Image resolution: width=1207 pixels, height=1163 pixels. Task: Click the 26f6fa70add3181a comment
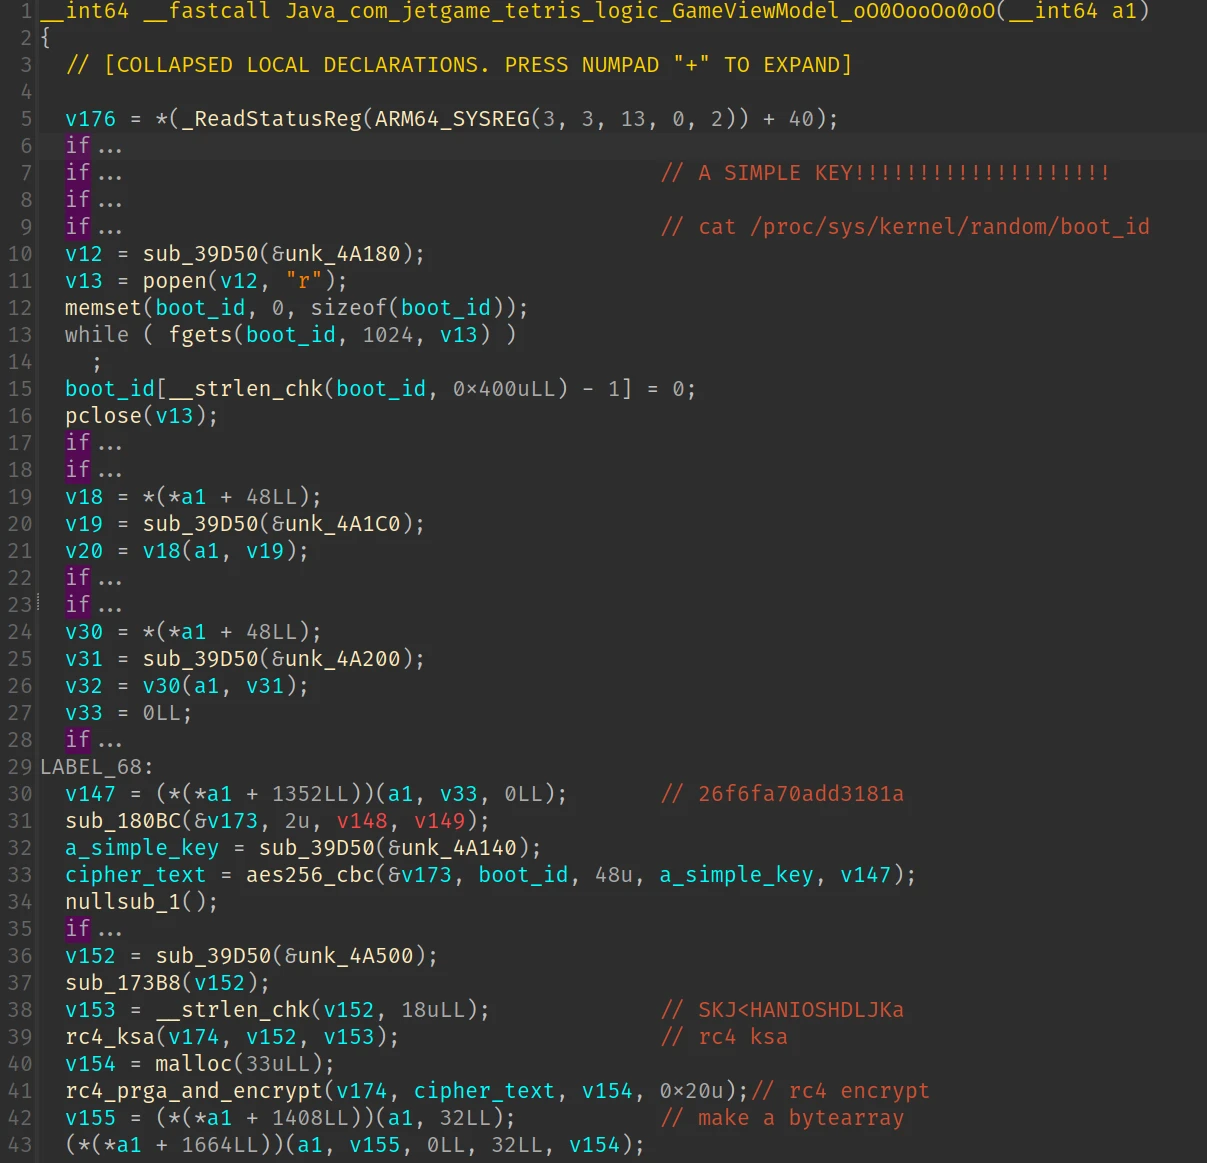tap(800, 794)
